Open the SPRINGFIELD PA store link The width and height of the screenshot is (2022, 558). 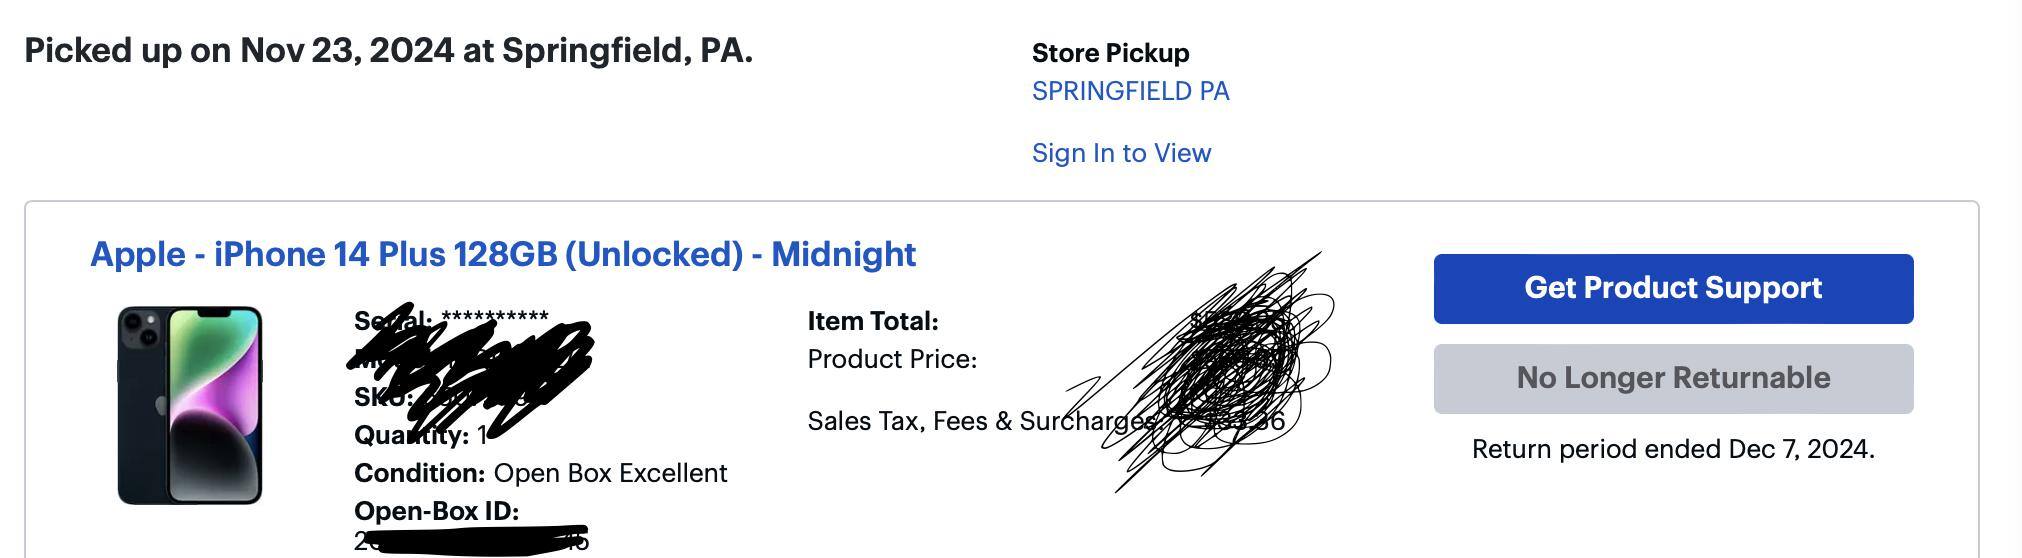coord(1130,91)
